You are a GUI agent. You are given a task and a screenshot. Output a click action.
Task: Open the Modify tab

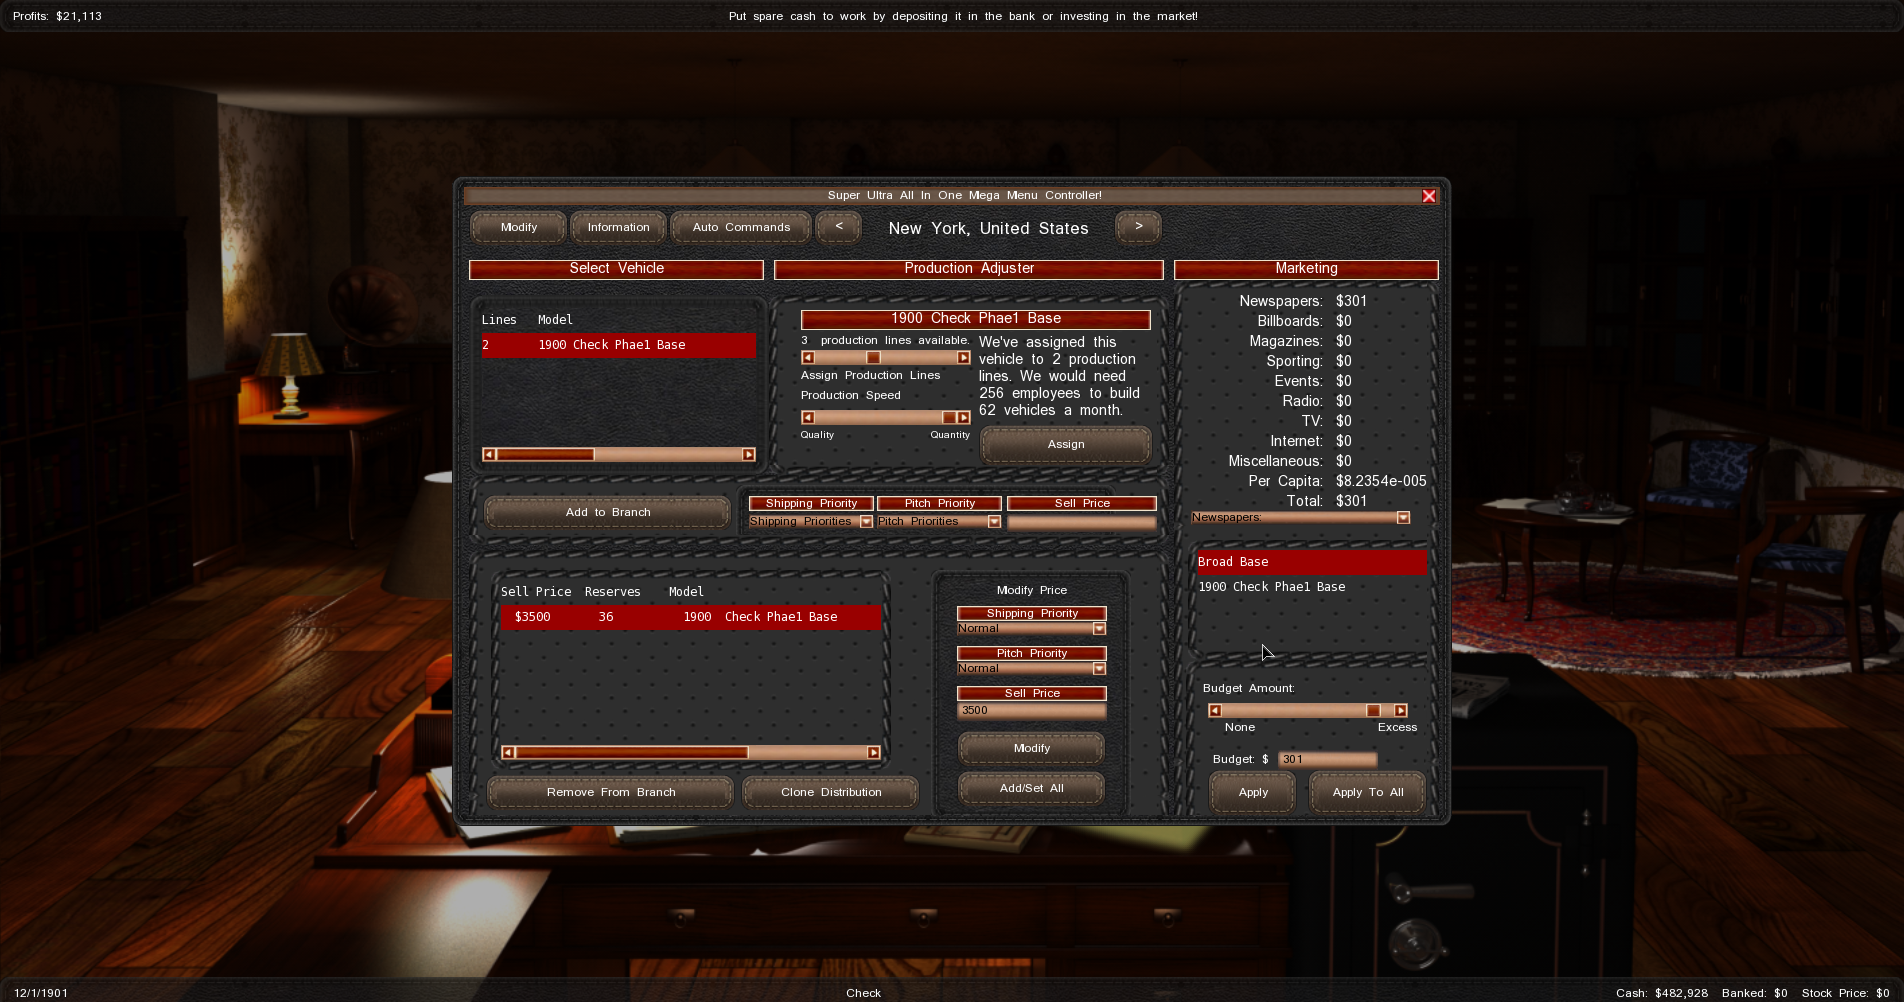click(518, 228)
